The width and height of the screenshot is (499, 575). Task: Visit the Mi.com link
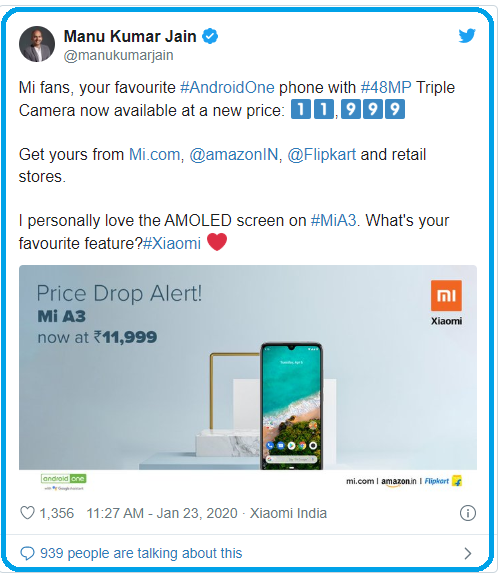(x=154, y=154)
